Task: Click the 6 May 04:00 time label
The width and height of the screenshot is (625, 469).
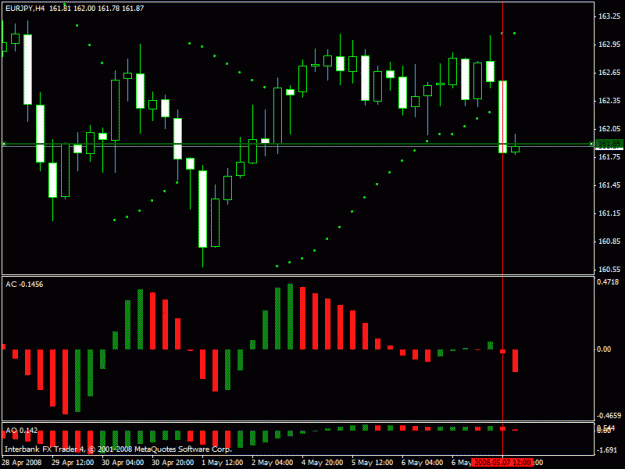Action: 422,463
